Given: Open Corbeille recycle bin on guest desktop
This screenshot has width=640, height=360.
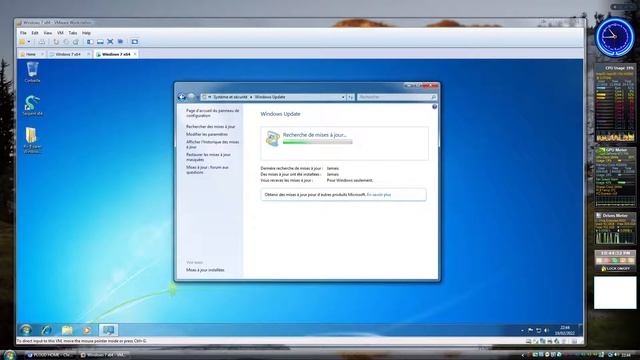Looking at the screenshot, I should [32, 72].
